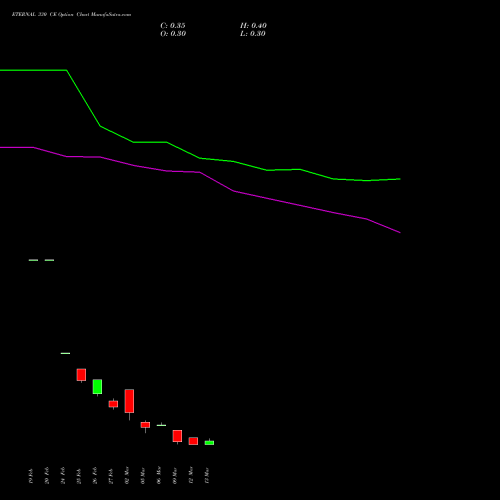The width and height of the screenshot is (500, 500).
Task: Select the low price value L: 0.30
Action: (253, 34)
